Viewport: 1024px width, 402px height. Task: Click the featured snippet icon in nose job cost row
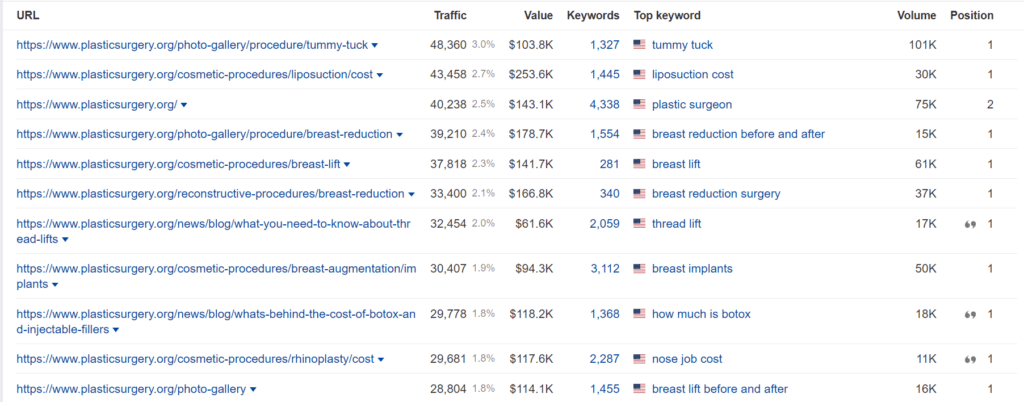(x=970, y=359)
